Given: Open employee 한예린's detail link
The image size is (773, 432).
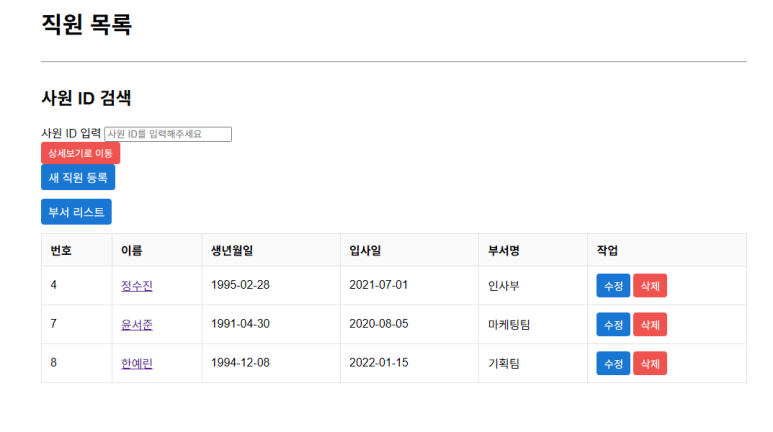Looking at the screenshot, I should tap(137, 363).
